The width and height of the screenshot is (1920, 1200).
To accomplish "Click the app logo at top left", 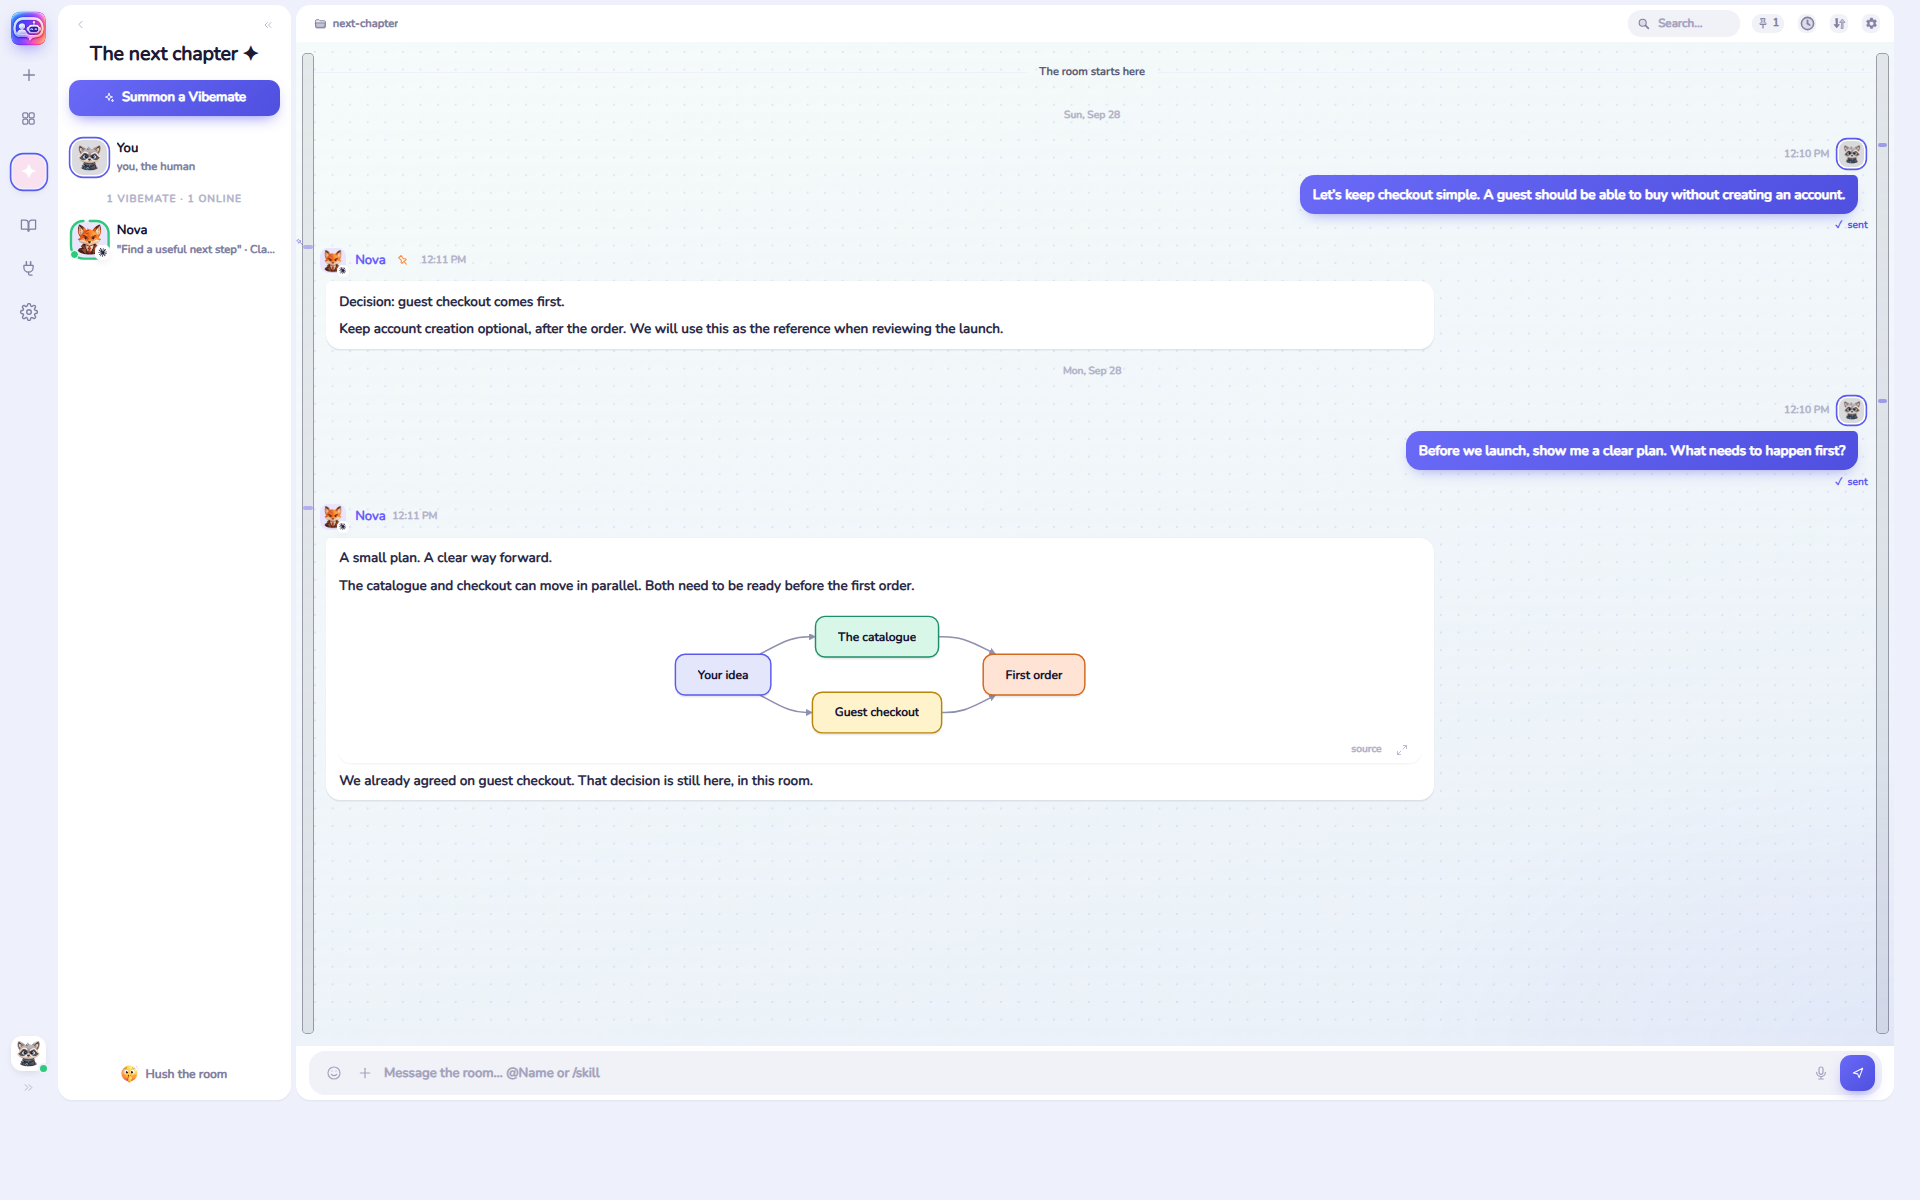I will tap(28, 28).
